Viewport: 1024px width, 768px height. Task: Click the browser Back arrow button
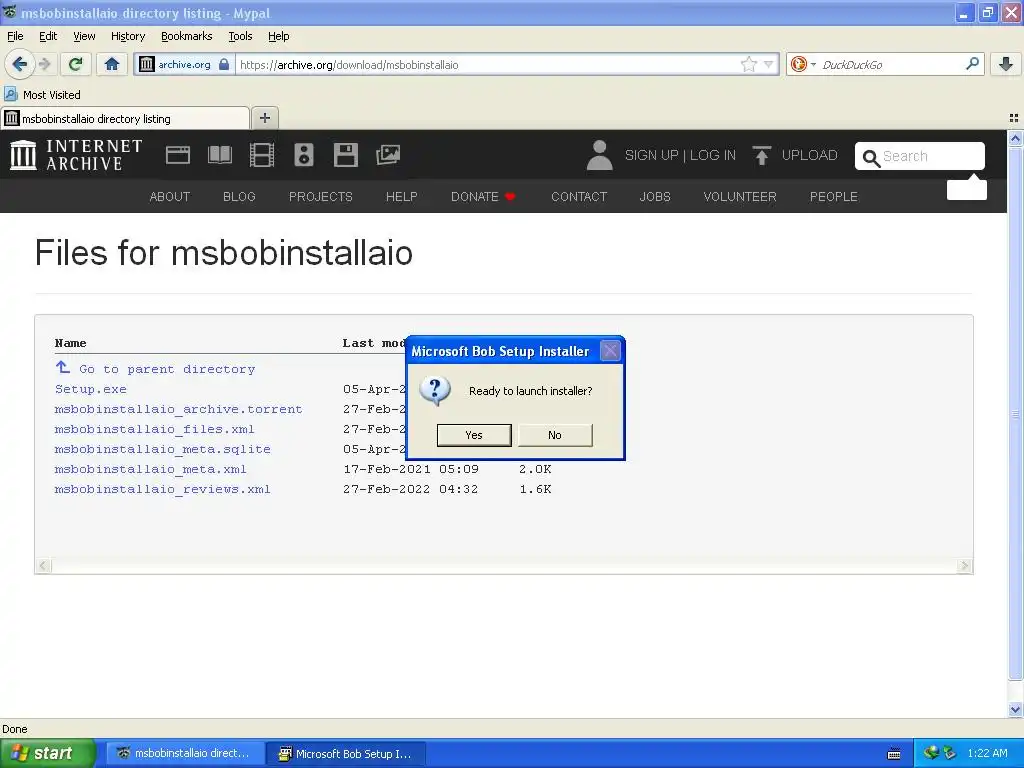click(19, 64)
